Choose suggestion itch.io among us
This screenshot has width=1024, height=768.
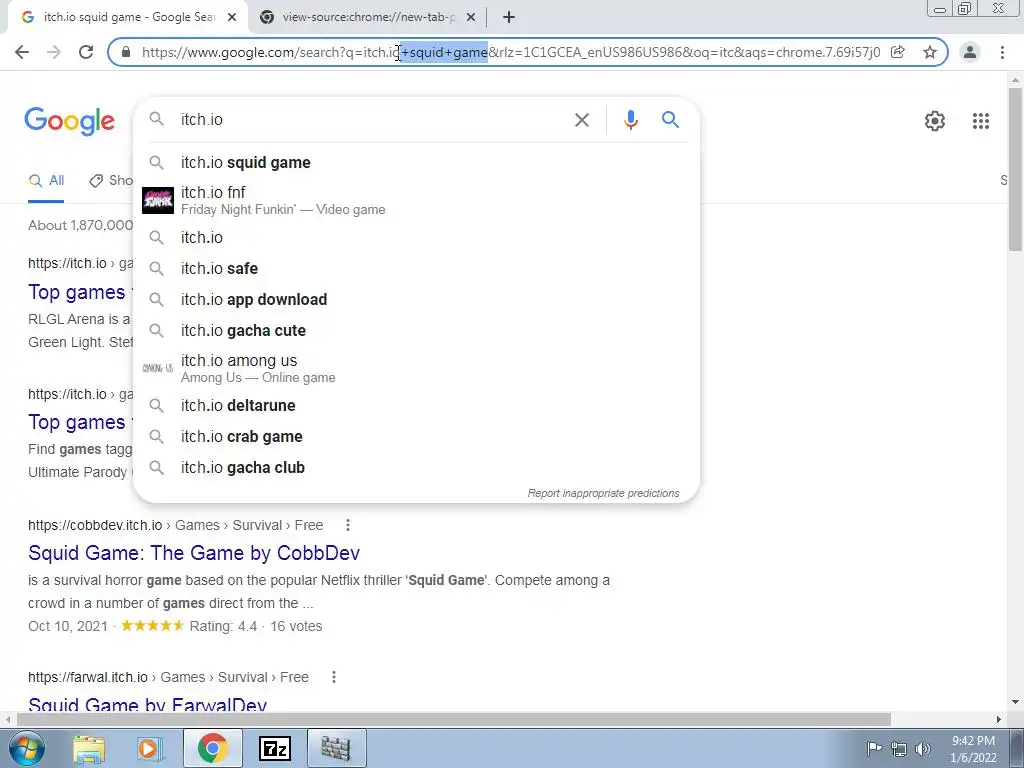[x=416, y=368]
